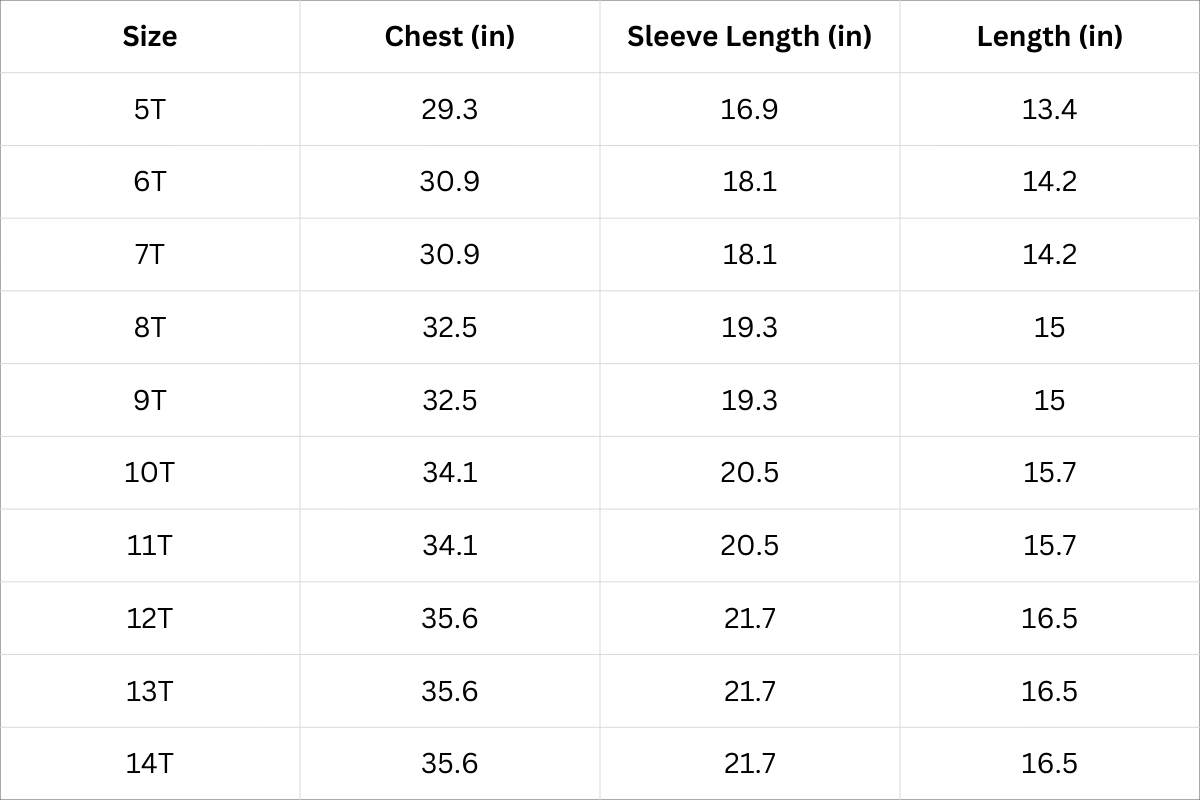Click the length value in the 14T row

[x=1049, y=764]
